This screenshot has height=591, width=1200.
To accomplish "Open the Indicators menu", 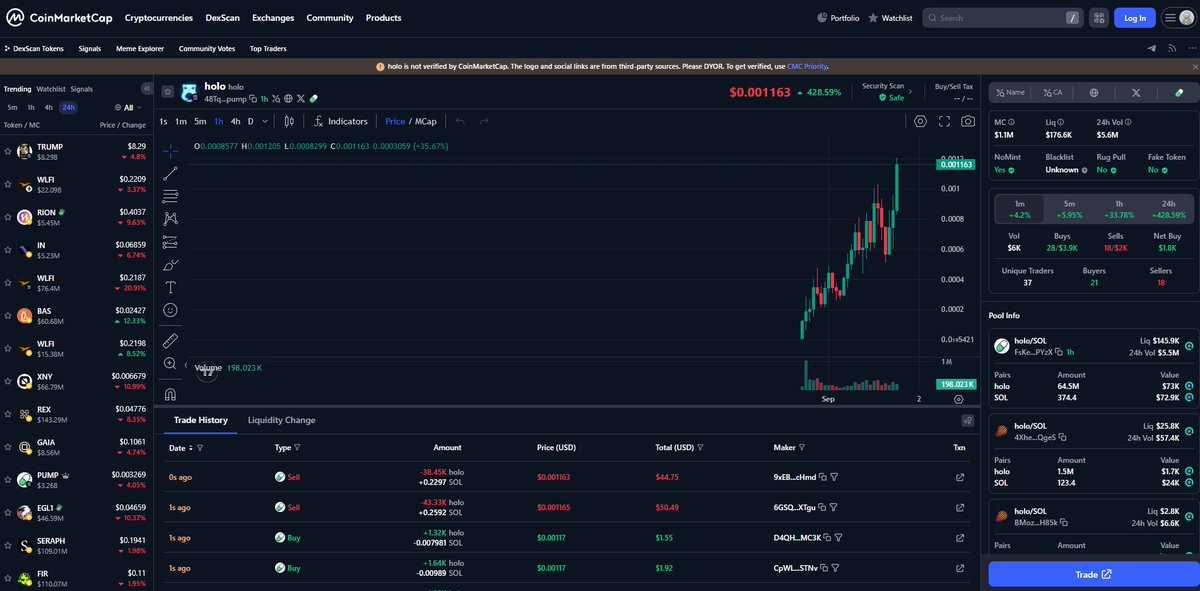I will point(340,121).
